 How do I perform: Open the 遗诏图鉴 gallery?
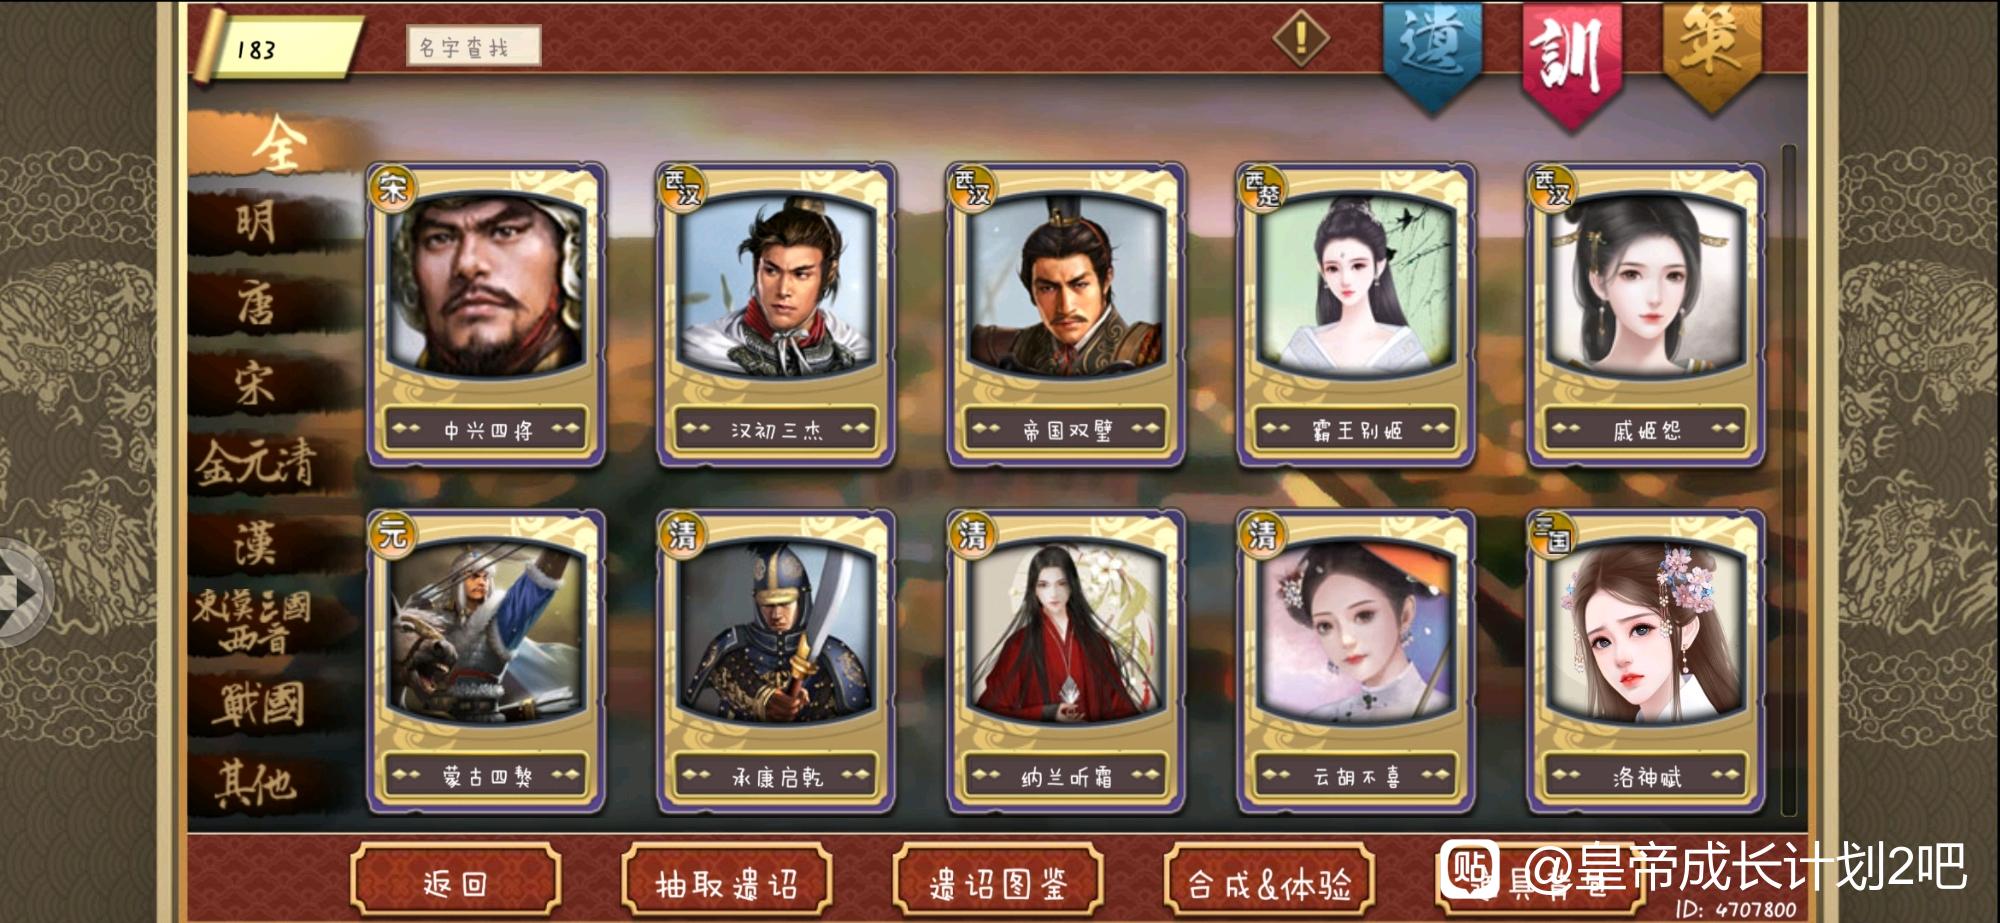click(x=997, y=883)
